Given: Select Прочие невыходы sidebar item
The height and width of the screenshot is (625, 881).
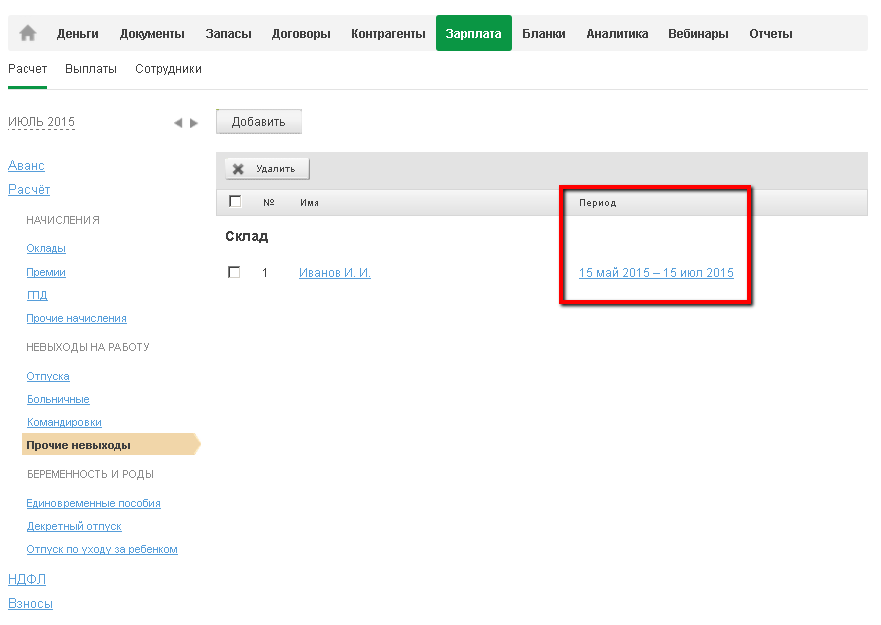Looking at the screenshot, I should click(111, 445).
